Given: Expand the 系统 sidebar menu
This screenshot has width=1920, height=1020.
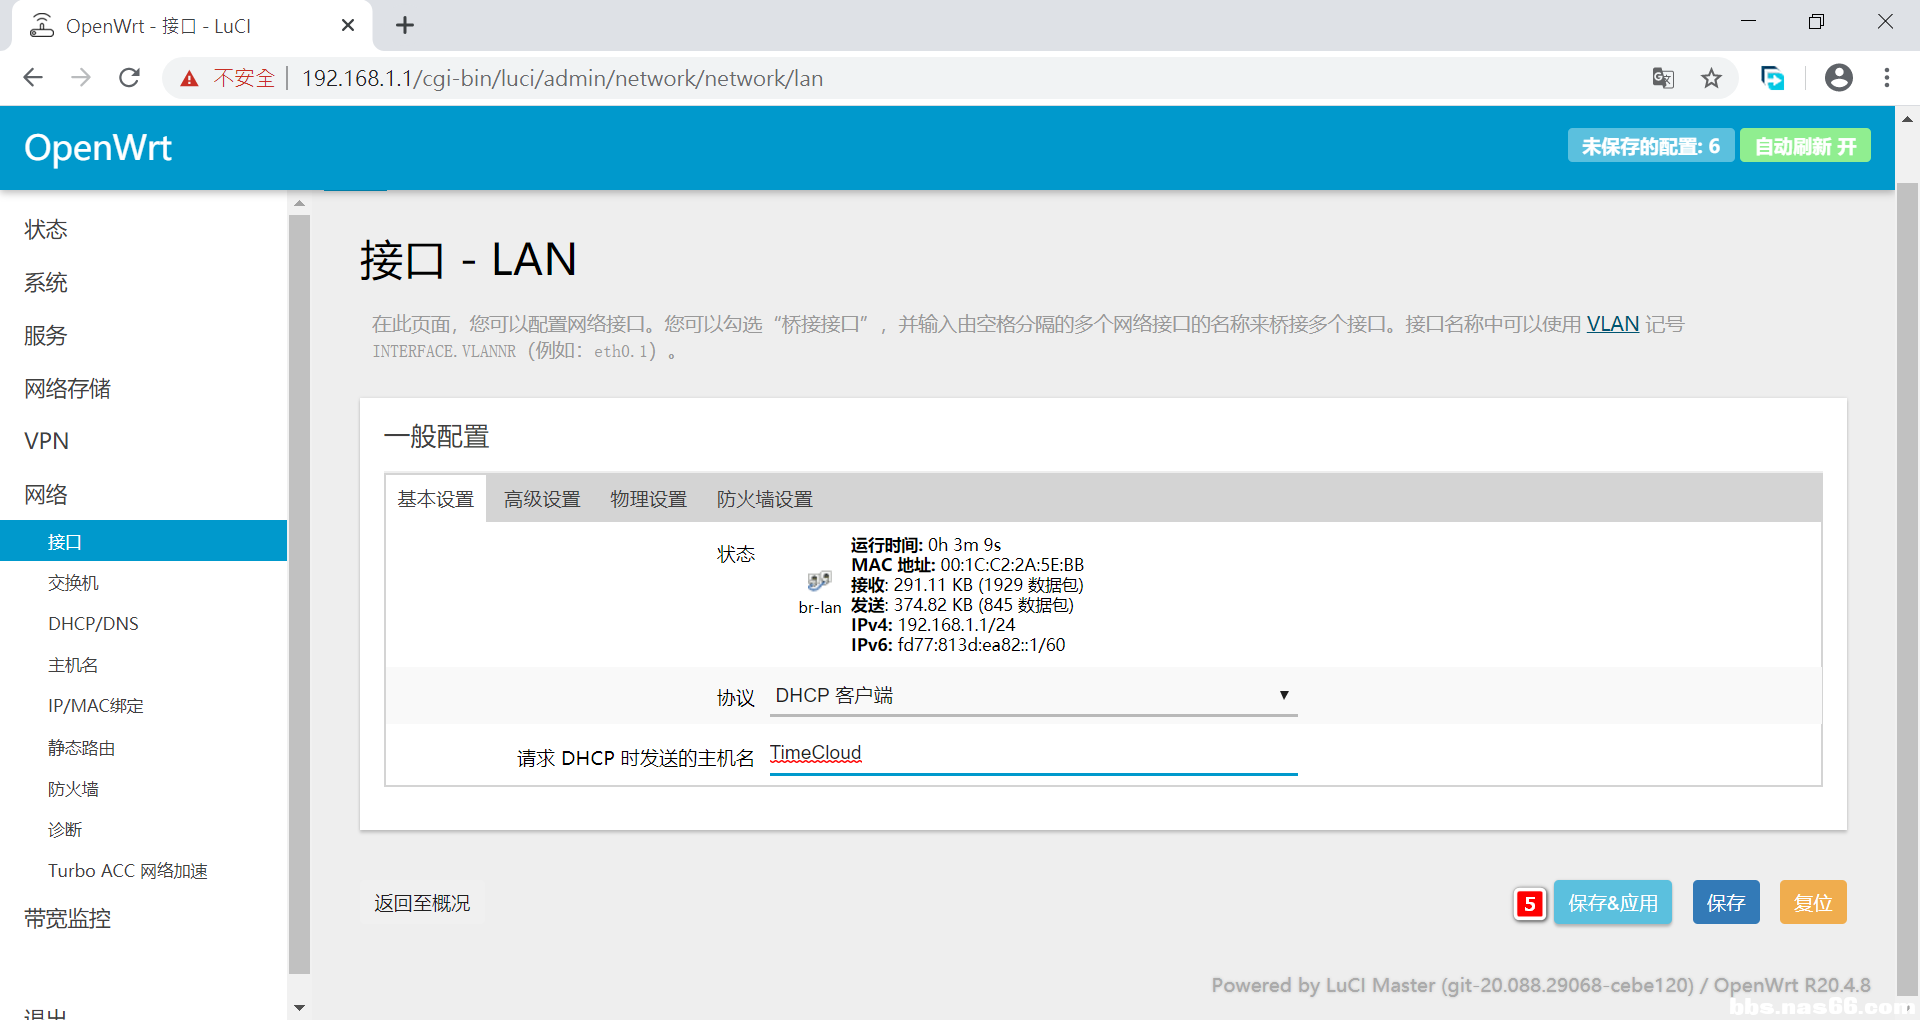Looking at the screenshot, I should point(46,283).
